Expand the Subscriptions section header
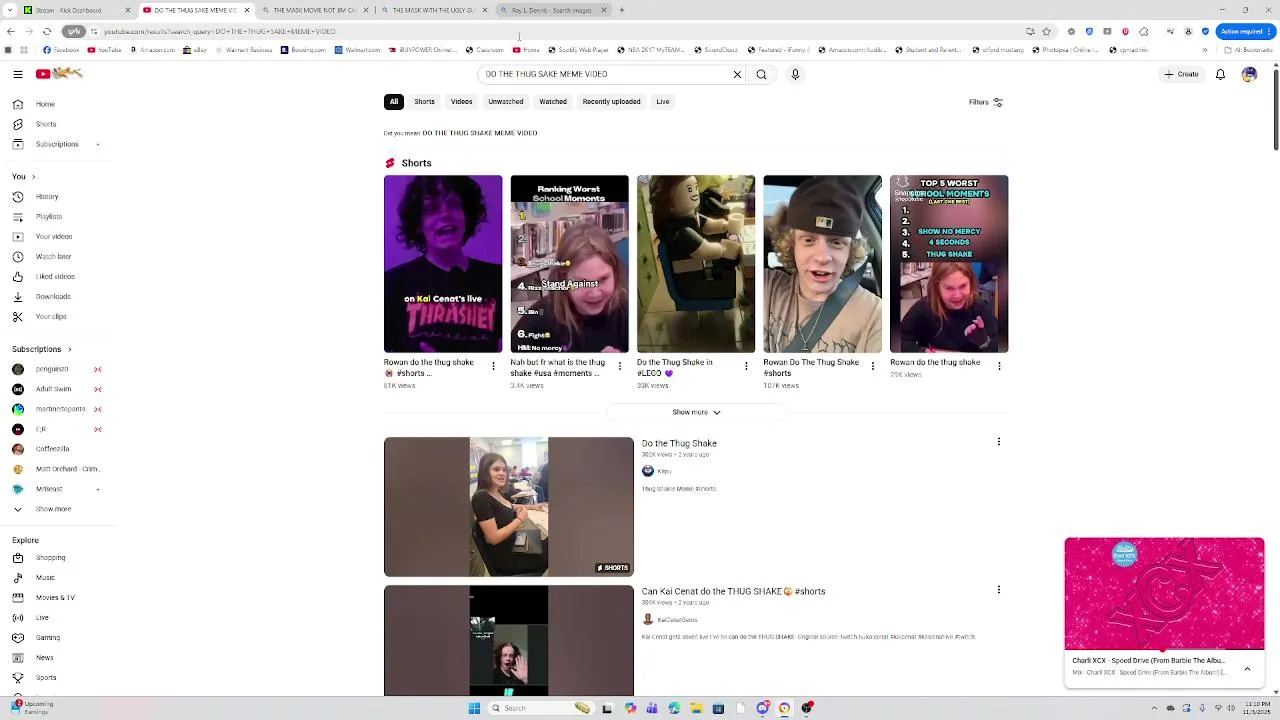Image resolution: width=1280 pixels, height=720 pixels. point(41,349)
